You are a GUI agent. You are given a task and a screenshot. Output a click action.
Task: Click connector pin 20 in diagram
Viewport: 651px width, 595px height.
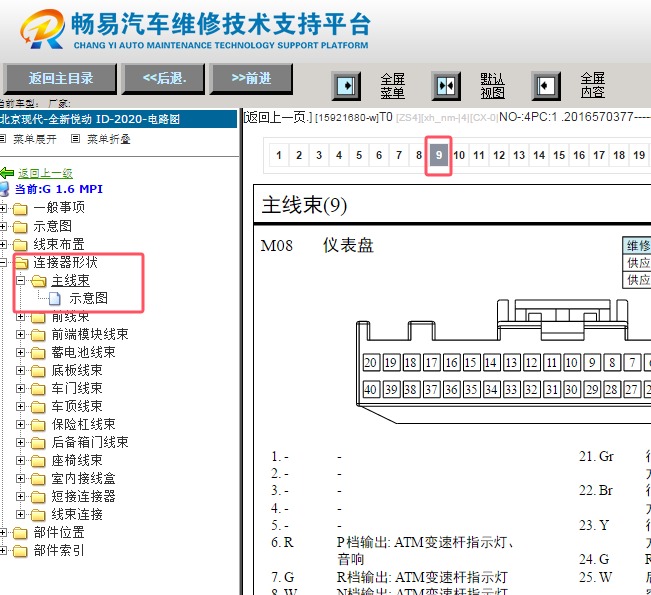tap(370, 362)
